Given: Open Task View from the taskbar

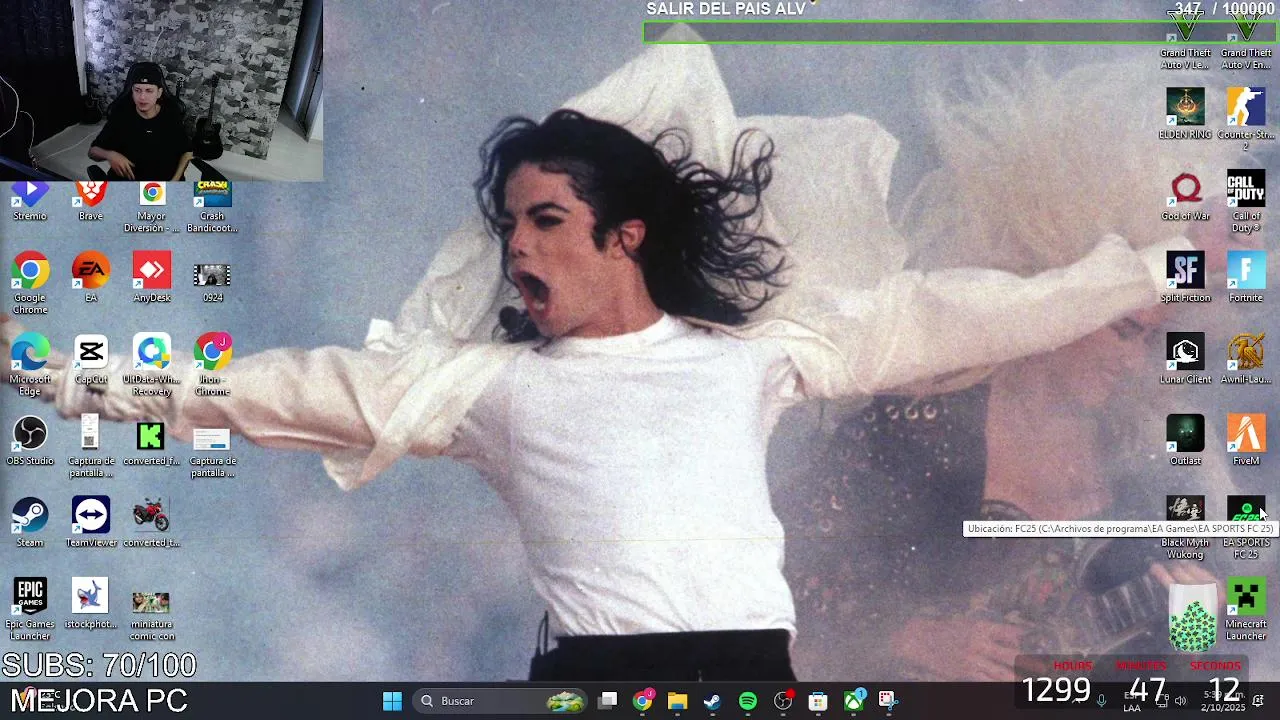Looking at the screenshot, I should (608, 701).
